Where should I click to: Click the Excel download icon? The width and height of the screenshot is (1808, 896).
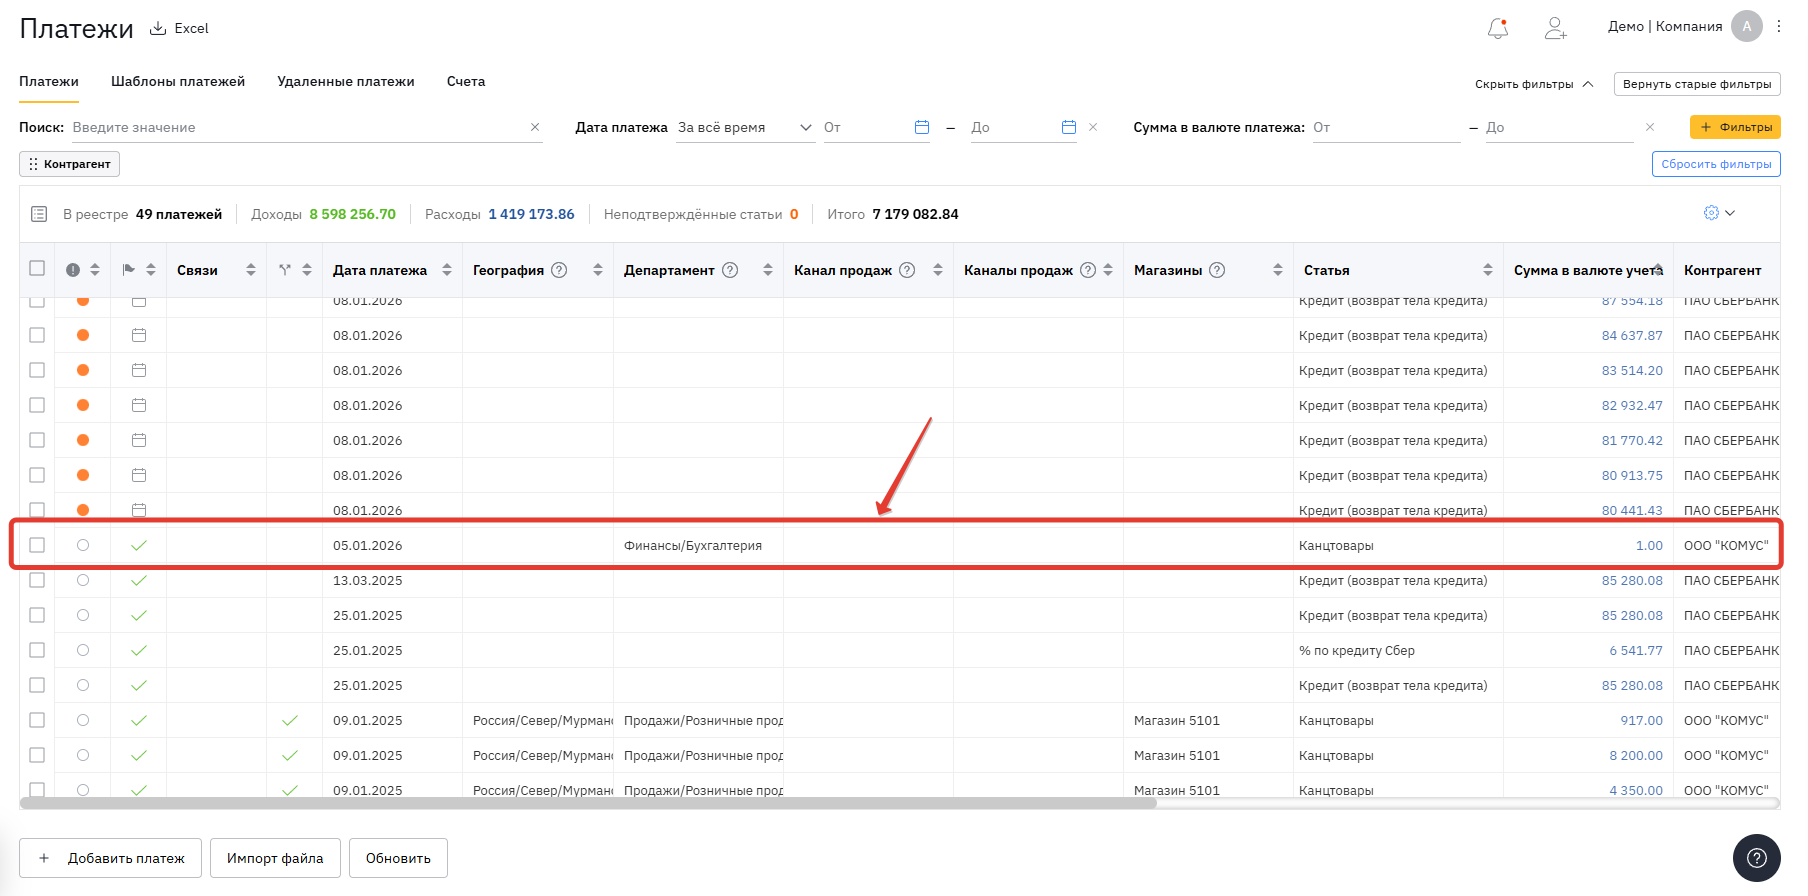tap(158, 28)
